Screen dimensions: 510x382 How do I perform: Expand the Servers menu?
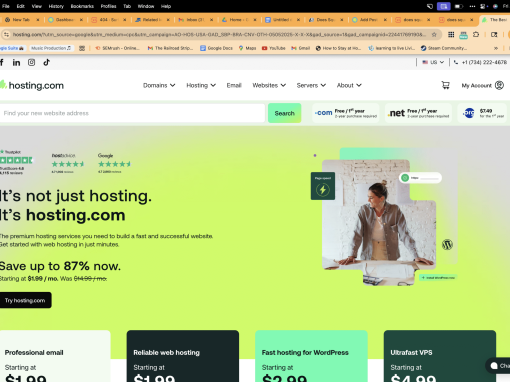point(311,85)
